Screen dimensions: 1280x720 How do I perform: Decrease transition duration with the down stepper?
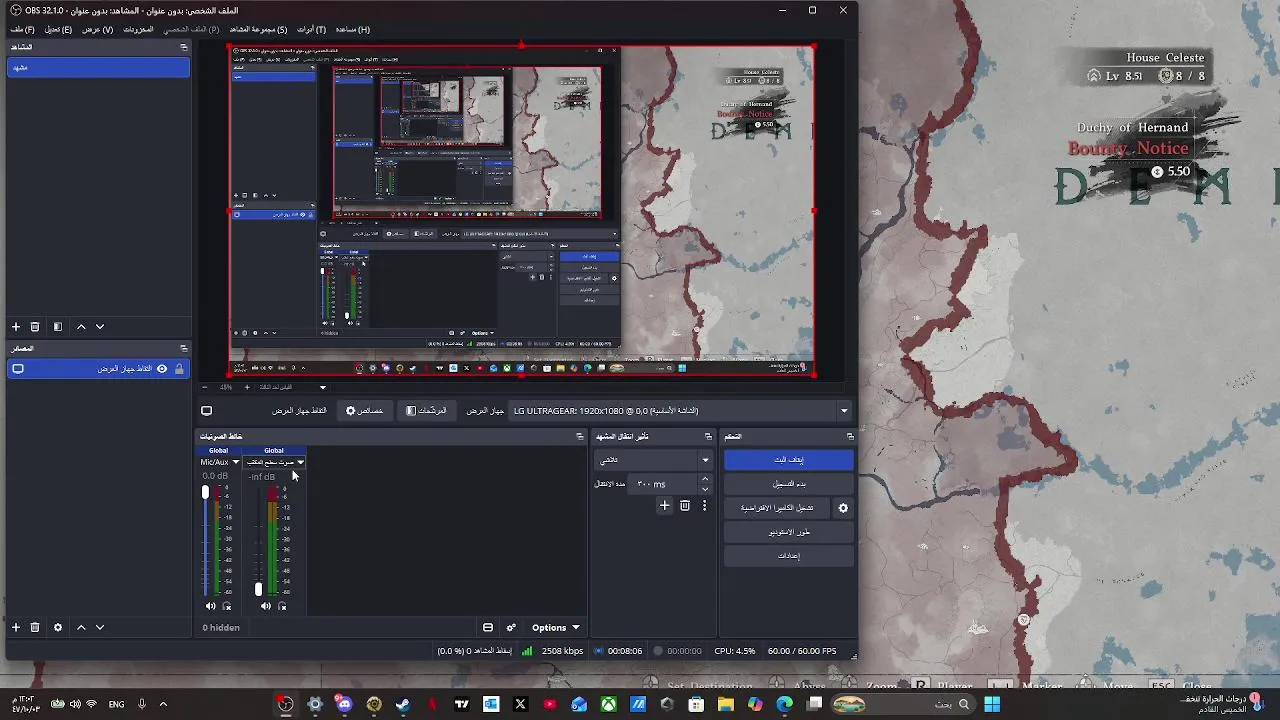[x=705, y=489]
